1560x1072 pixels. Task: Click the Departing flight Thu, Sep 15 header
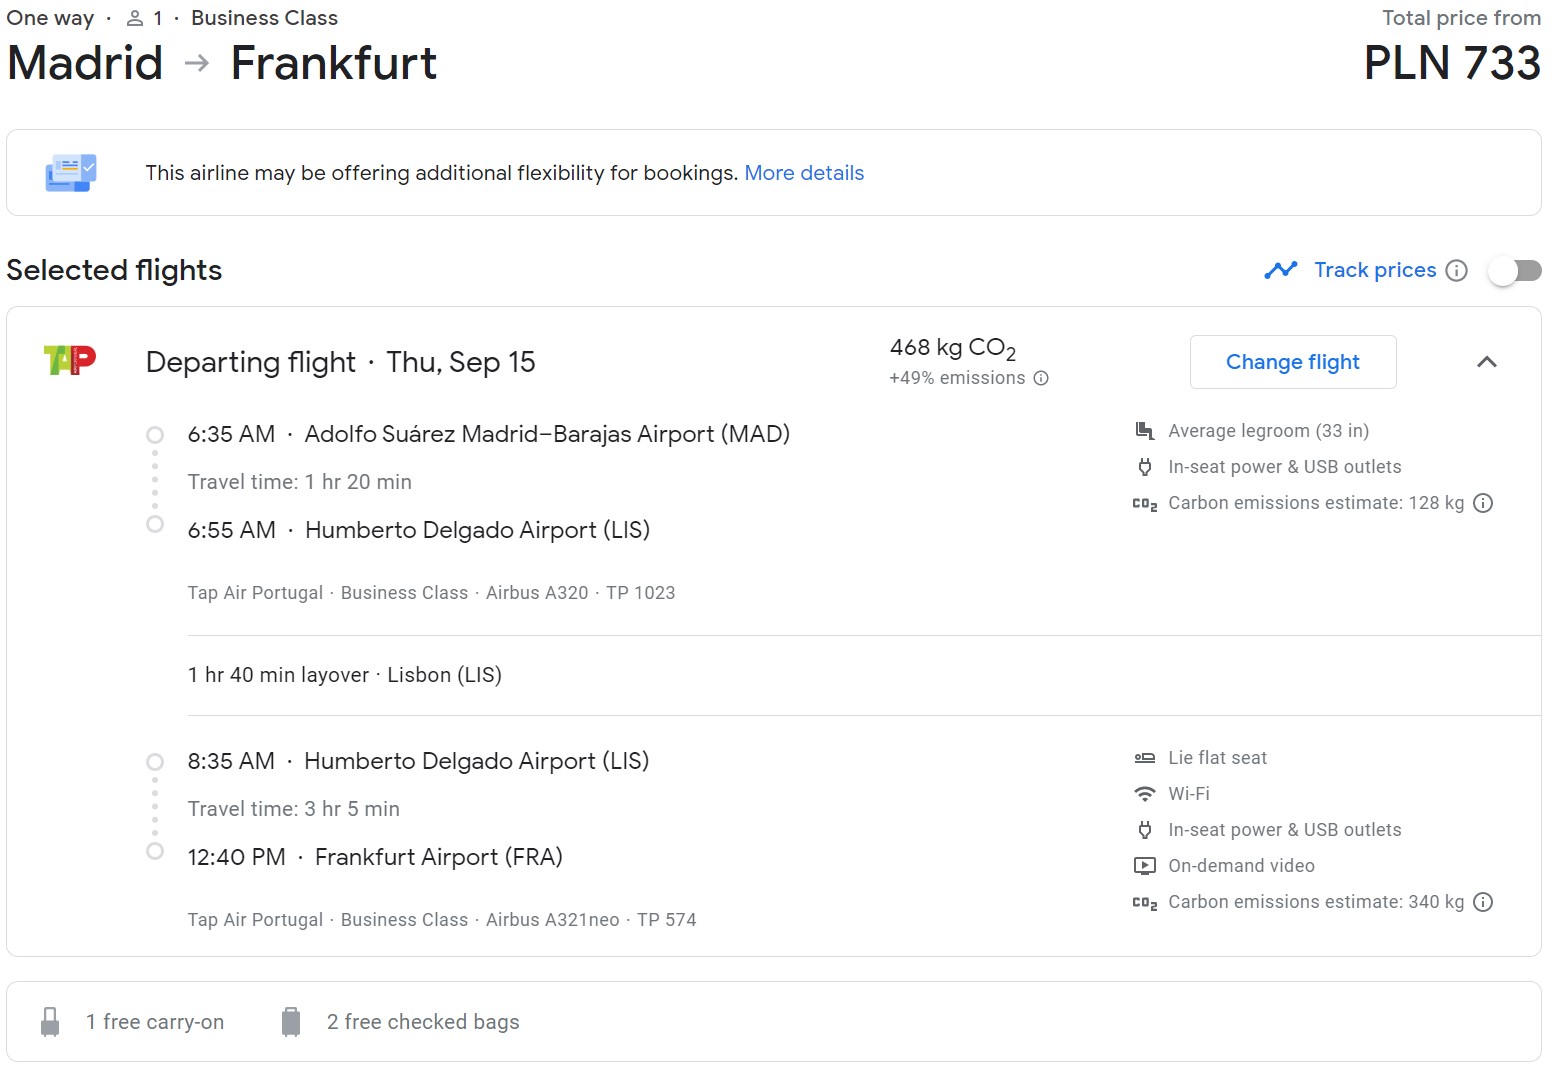pyautogui.click(x=340, y=362)
